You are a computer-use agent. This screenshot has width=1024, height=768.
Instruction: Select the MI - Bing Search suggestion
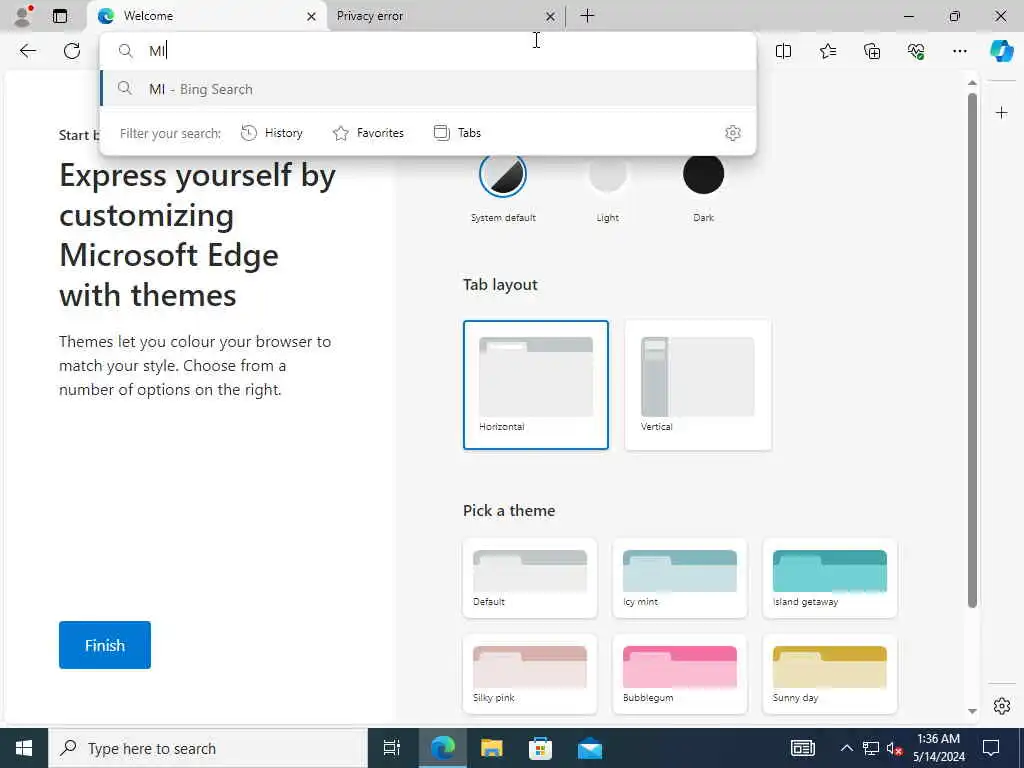428,89
